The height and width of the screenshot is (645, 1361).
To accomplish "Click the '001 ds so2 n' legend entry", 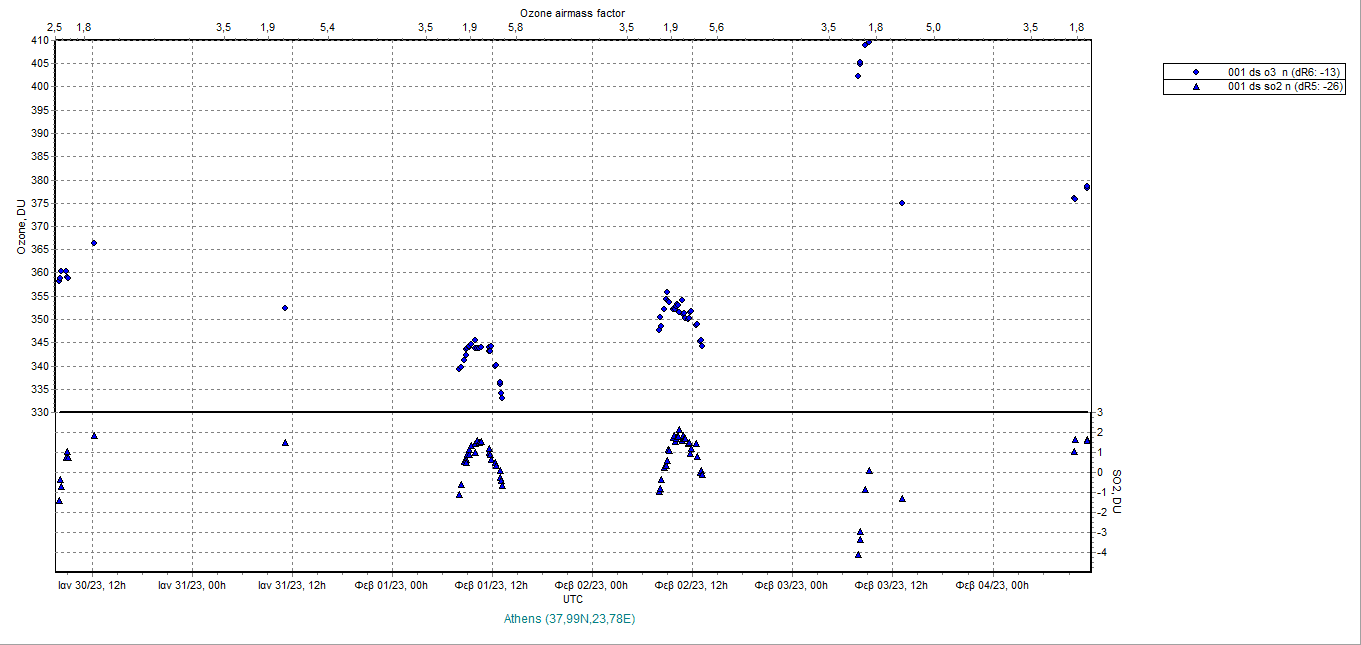I will point(1284,87).
